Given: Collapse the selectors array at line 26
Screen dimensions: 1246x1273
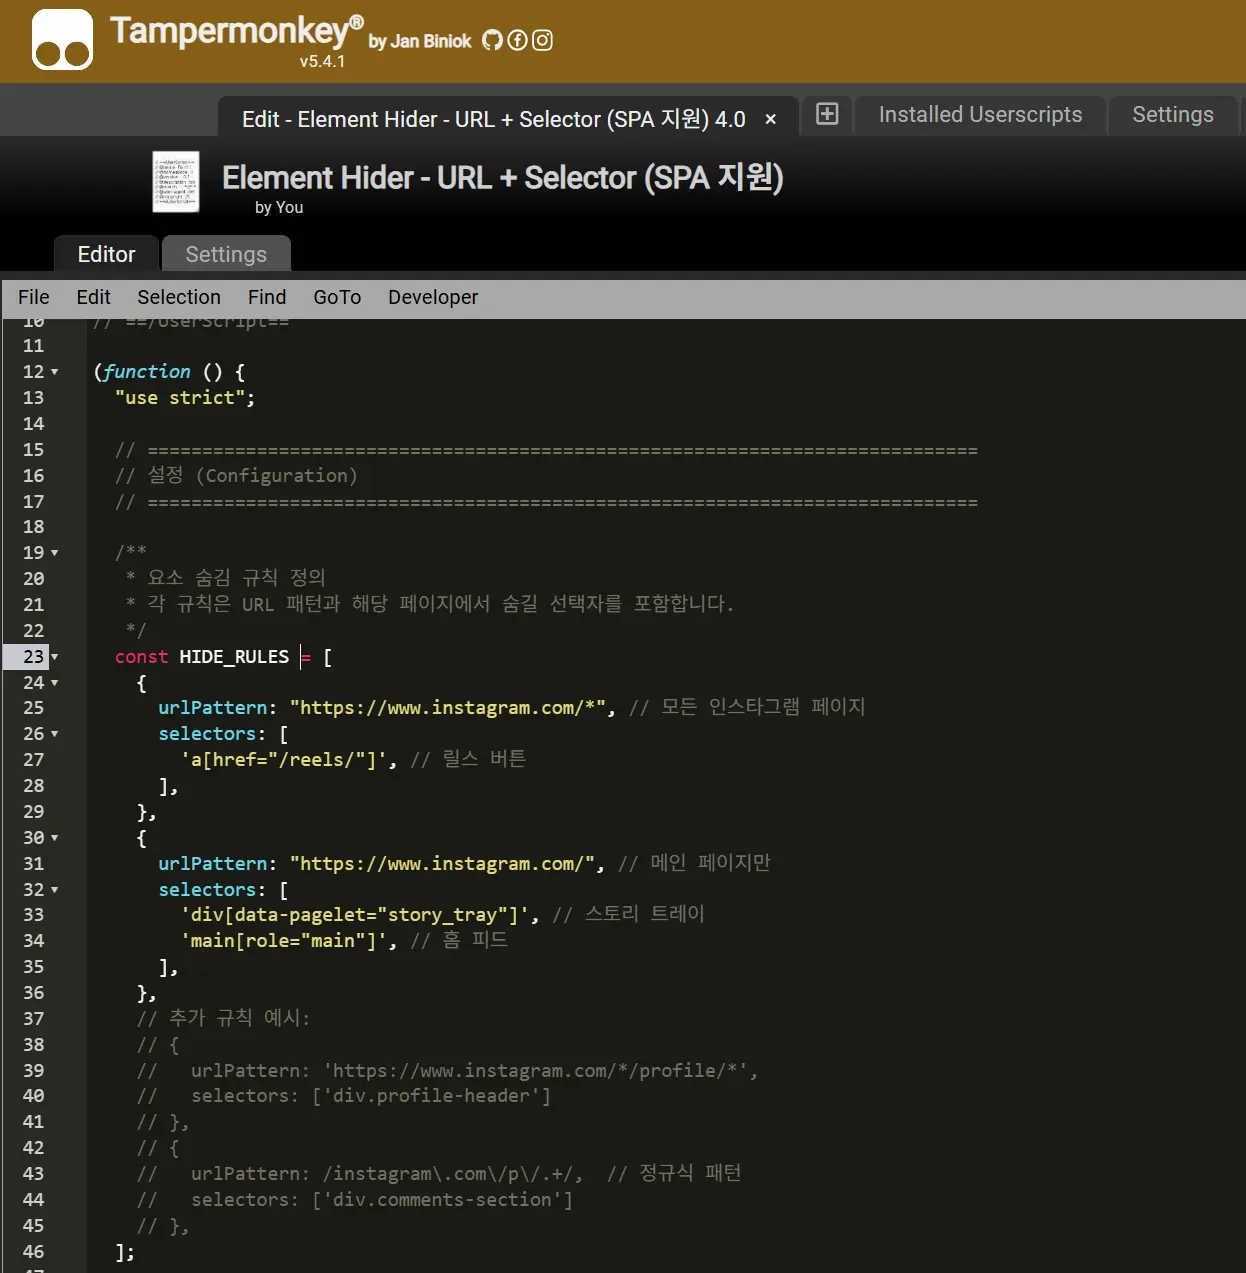Looking at the screenshot, I should [55, 734].
